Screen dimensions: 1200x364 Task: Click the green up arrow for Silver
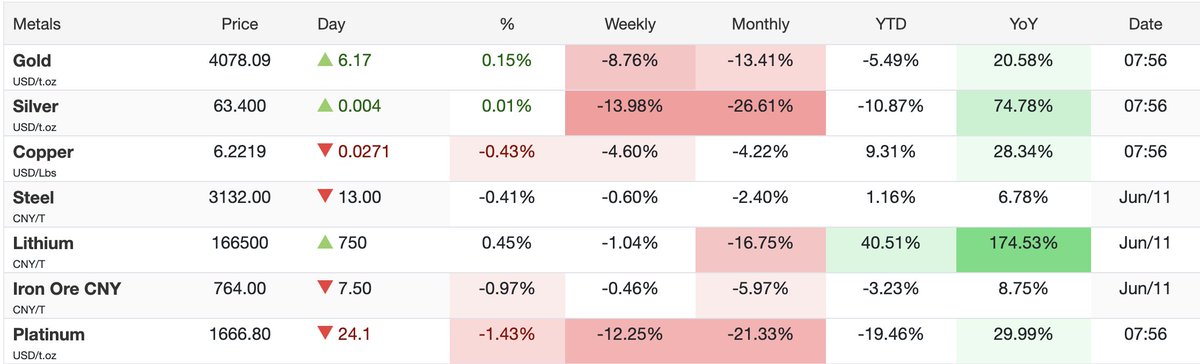pyautogui.click(x=325, y=106)
